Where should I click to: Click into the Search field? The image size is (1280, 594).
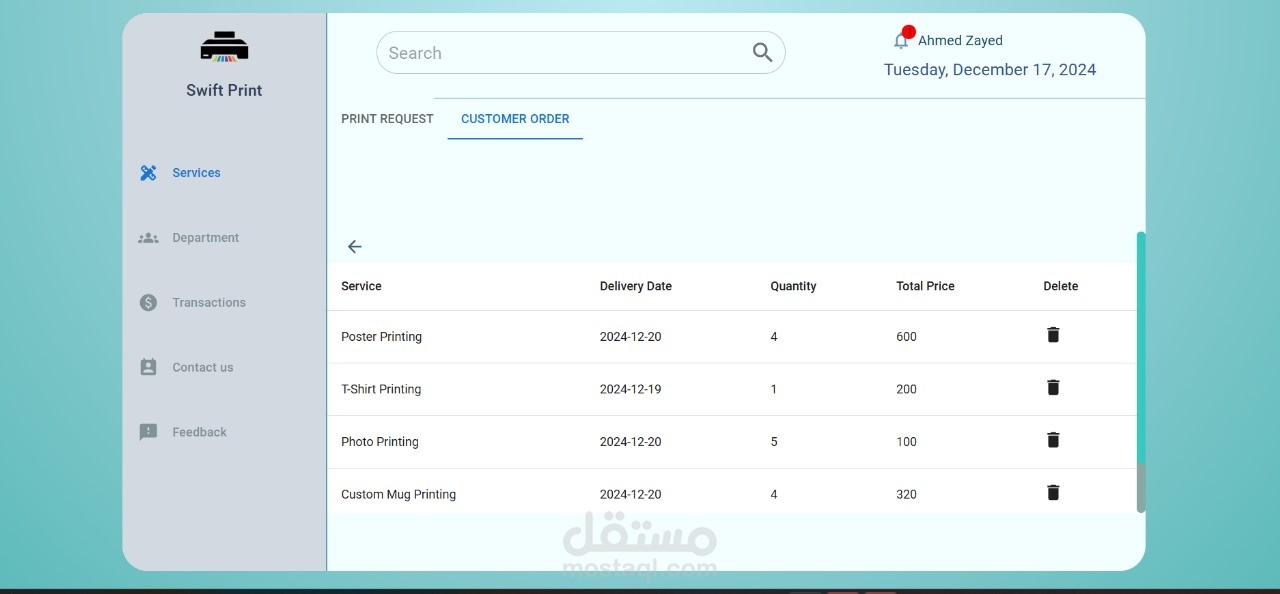click(580, 53)
